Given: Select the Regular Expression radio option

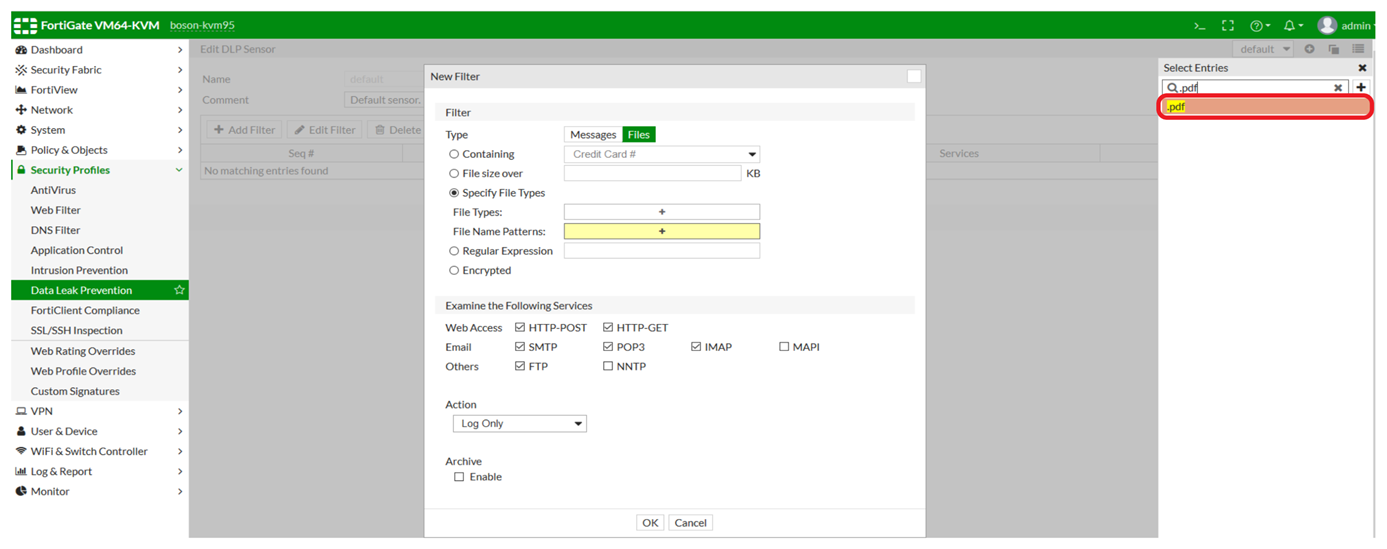Looking at the screenshot, I should point(454,251).
